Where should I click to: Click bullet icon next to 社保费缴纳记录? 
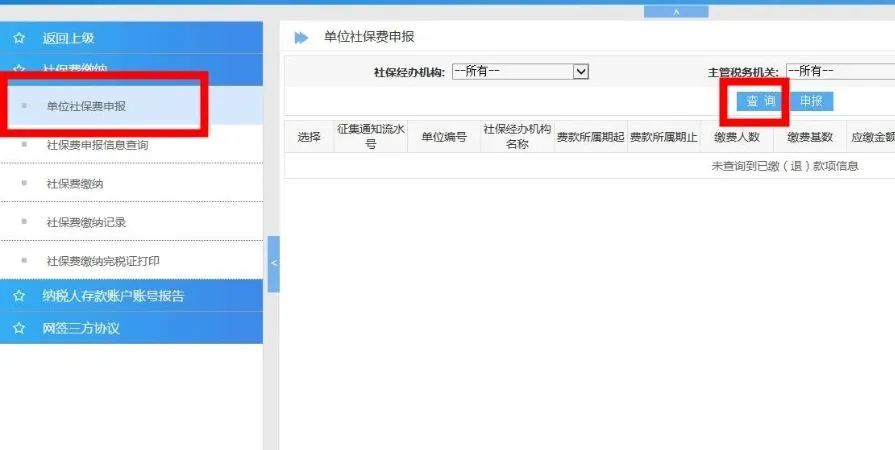click(24, 222)
